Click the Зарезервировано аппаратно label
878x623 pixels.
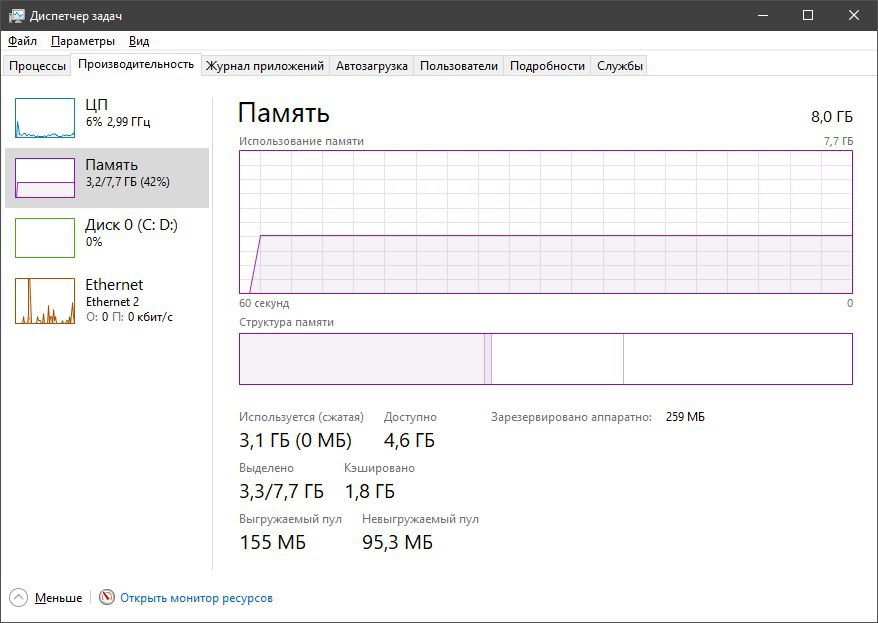tap(571, 417)
